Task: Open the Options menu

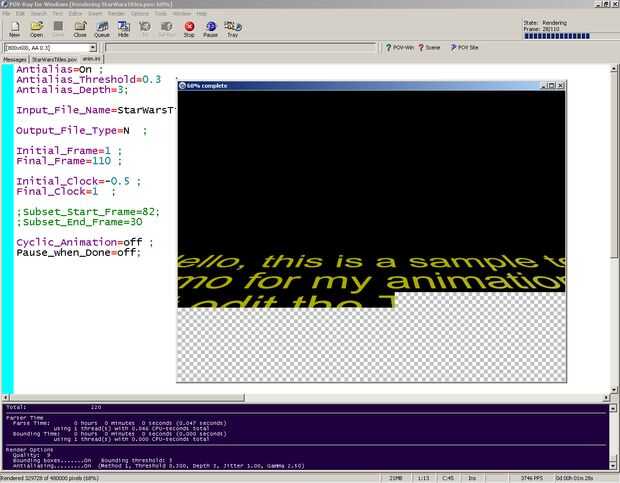Action: [x=140, y=13]
